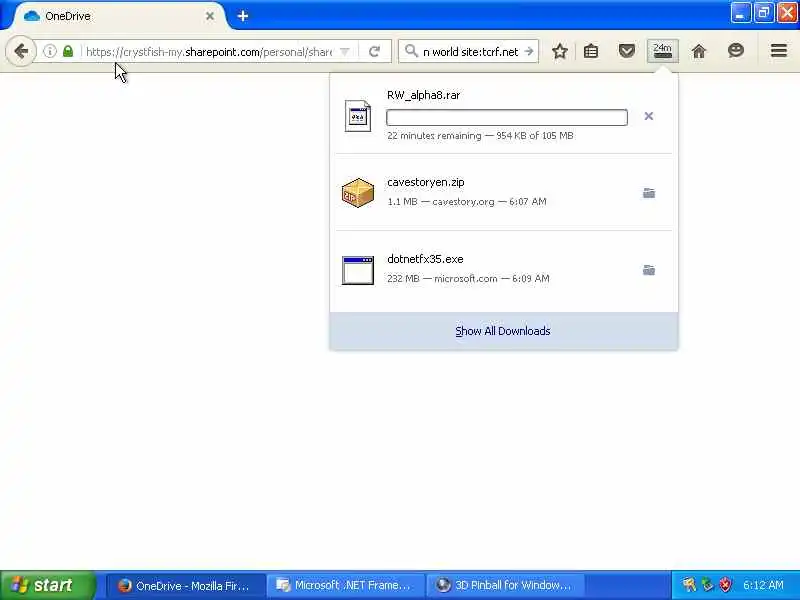Save page to Pocket
The width and height of the screenshot is (800, 600).
coord(627,51)
